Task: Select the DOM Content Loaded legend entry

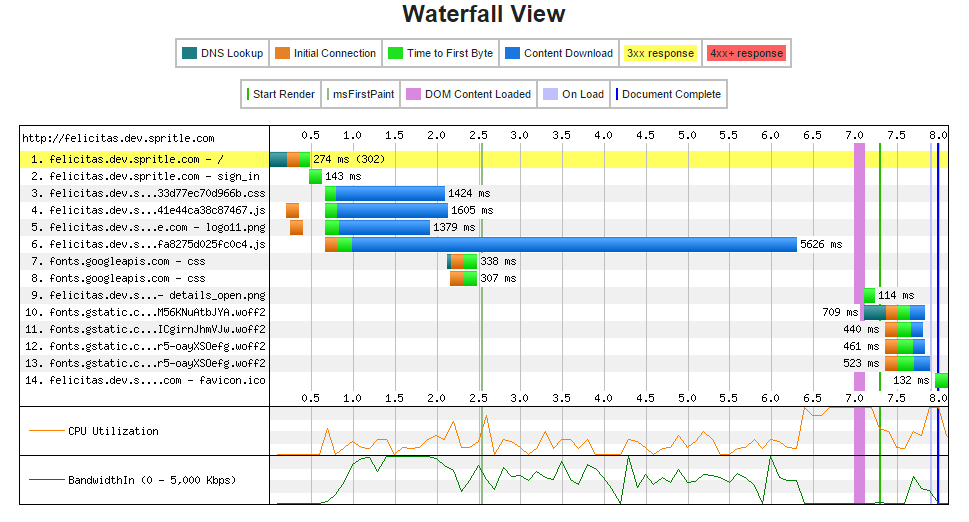Action: 470,94
